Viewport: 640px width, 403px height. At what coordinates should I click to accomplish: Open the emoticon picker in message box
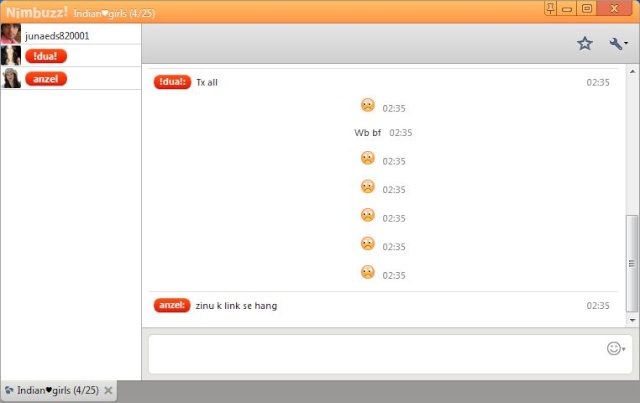point(616,348)
